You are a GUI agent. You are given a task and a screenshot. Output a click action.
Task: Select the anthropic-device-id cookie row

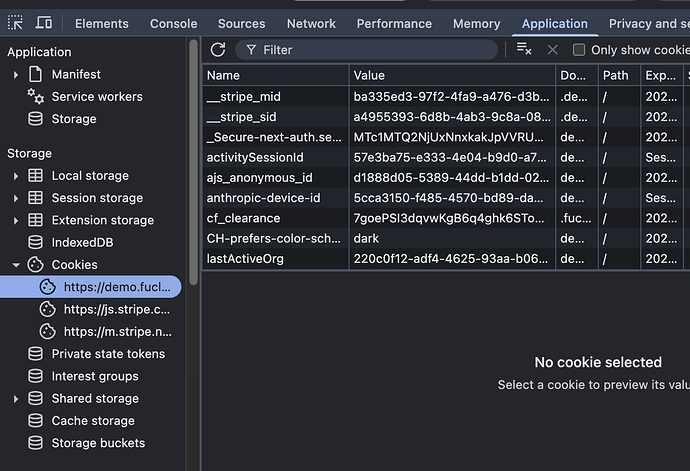coord(446,198)
